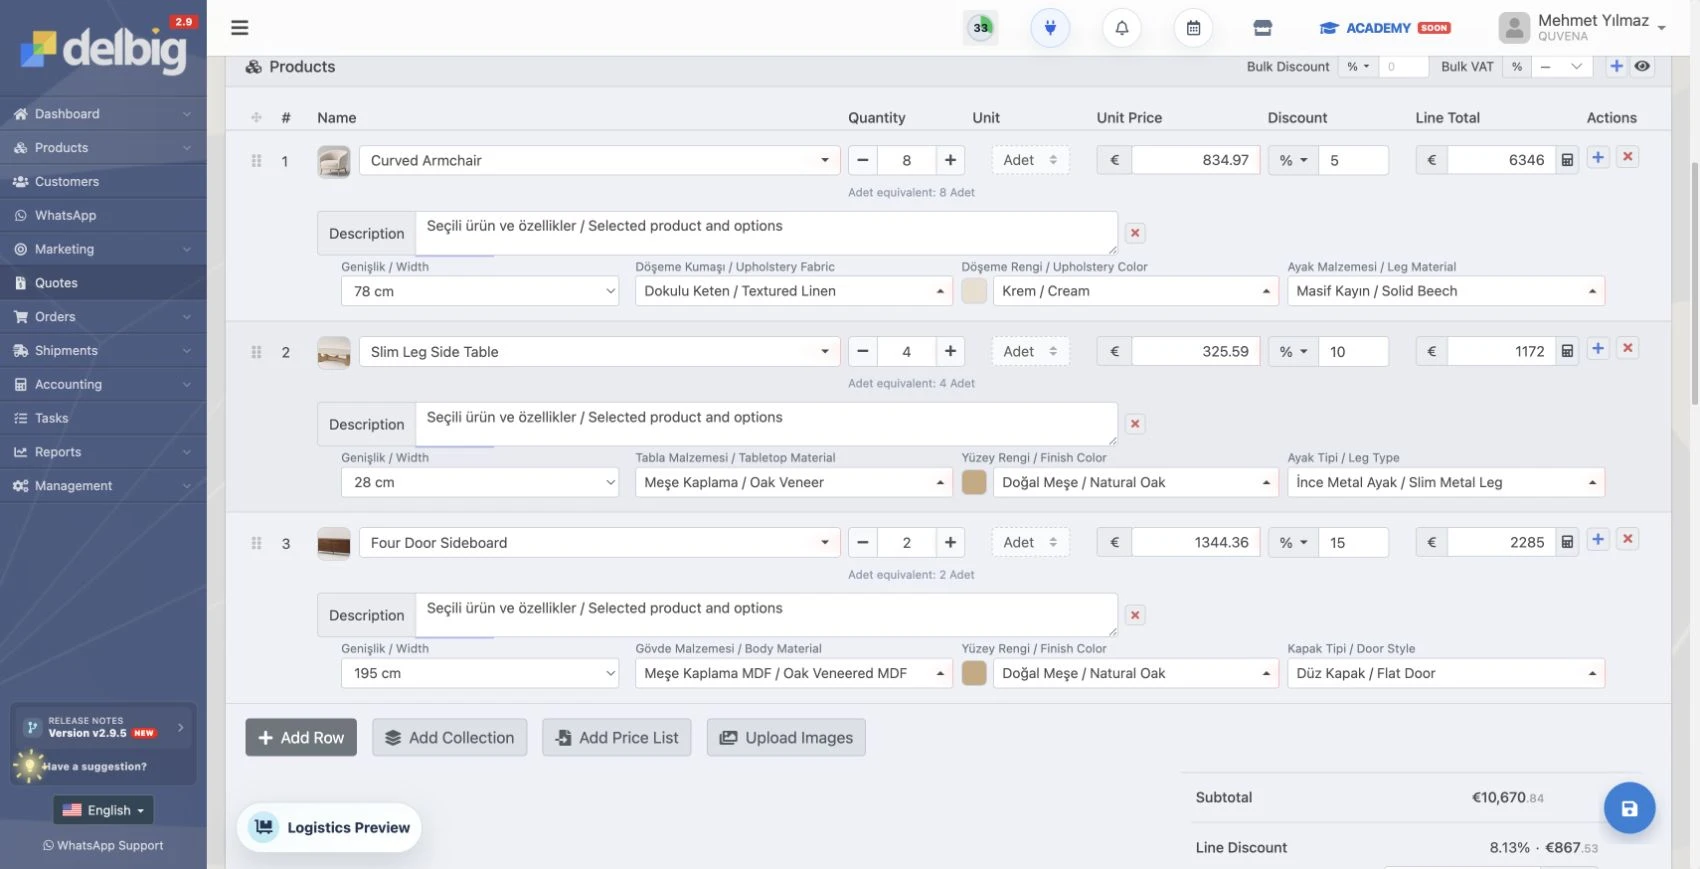The width and height of the screenshot is (1700, 869).
Task: Open Customers in sidebar
Action: click(x=103, y=182)
